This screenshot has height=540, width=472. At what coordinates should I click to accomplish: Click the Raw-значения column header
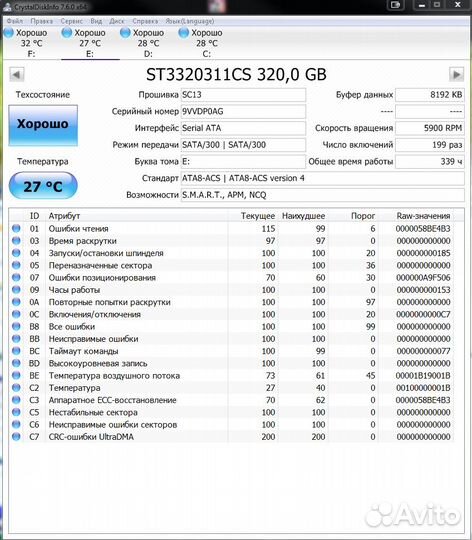[423, 216]
